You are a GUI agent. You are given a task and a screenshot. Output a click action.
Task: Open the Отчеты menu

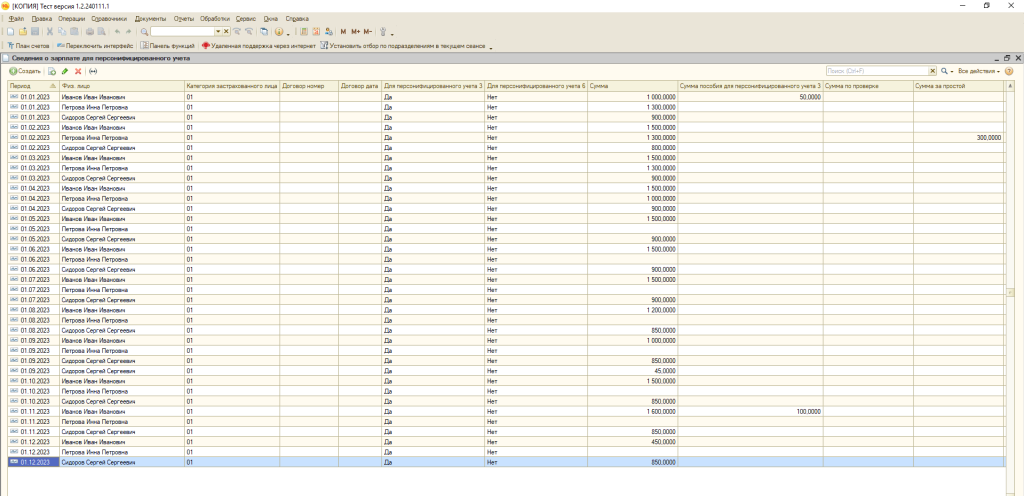coord(184,19)
